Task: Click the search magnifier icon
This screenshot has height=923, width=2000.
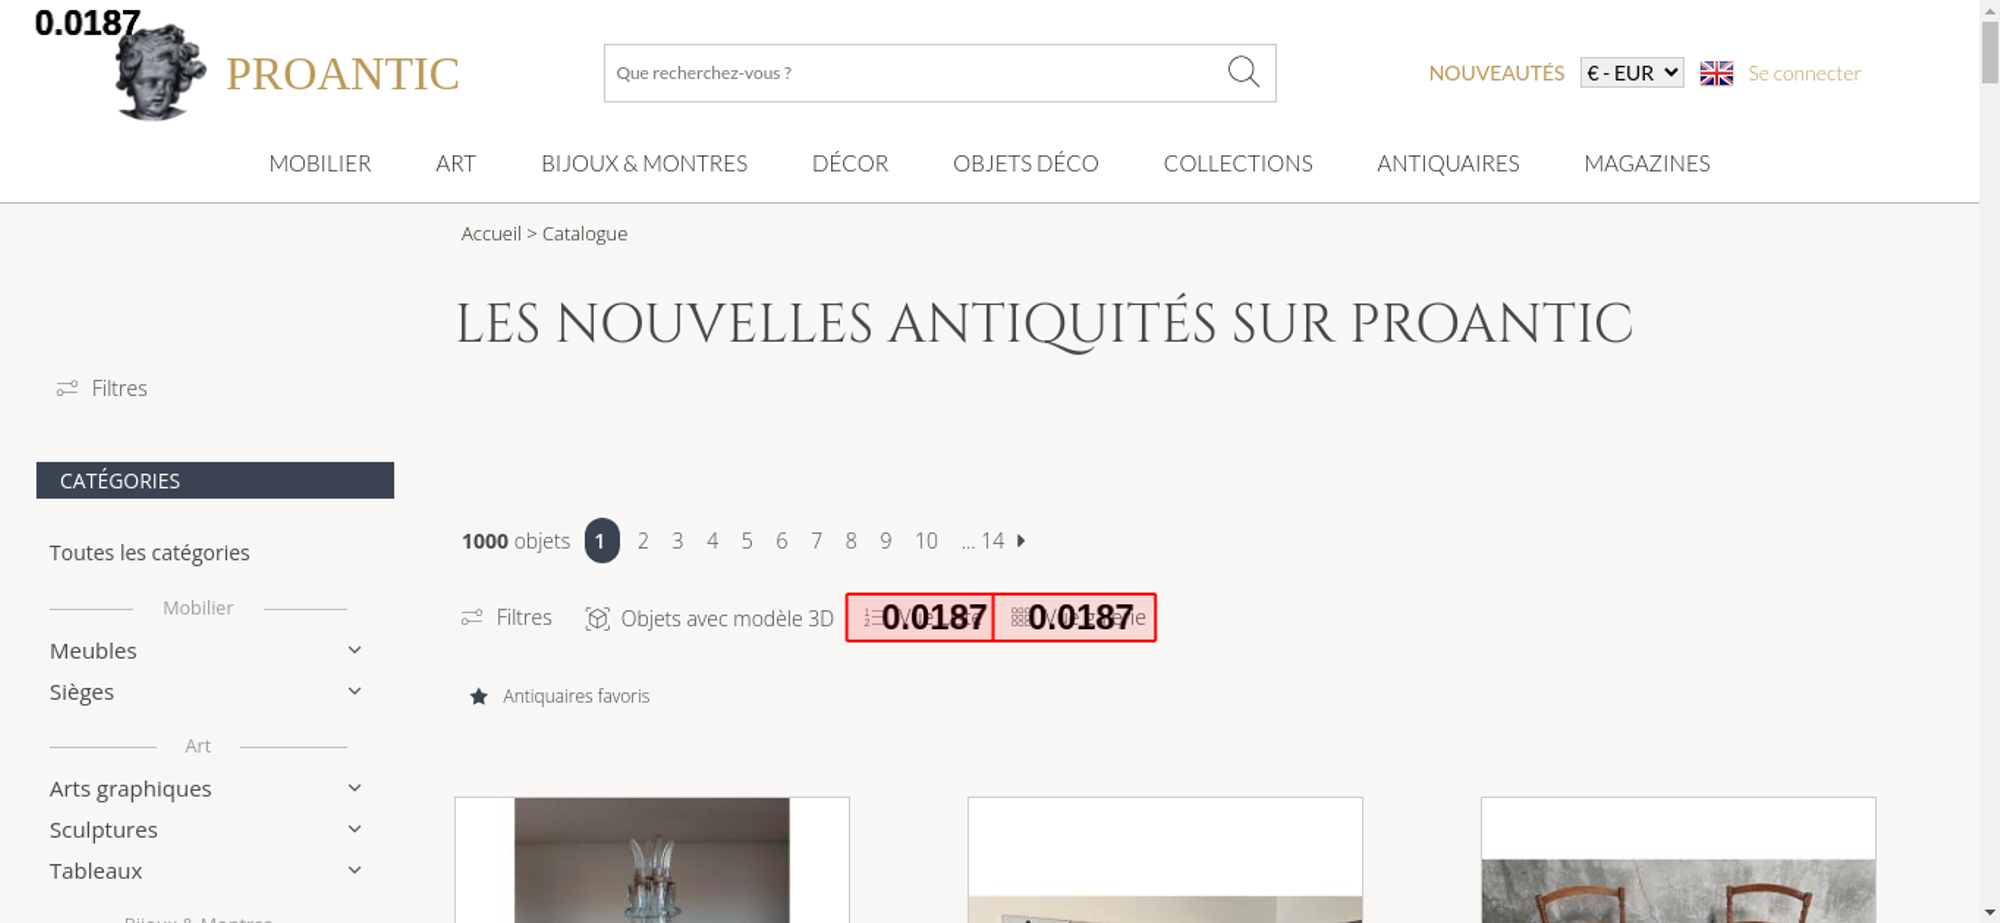Action: click(1243, 72)
